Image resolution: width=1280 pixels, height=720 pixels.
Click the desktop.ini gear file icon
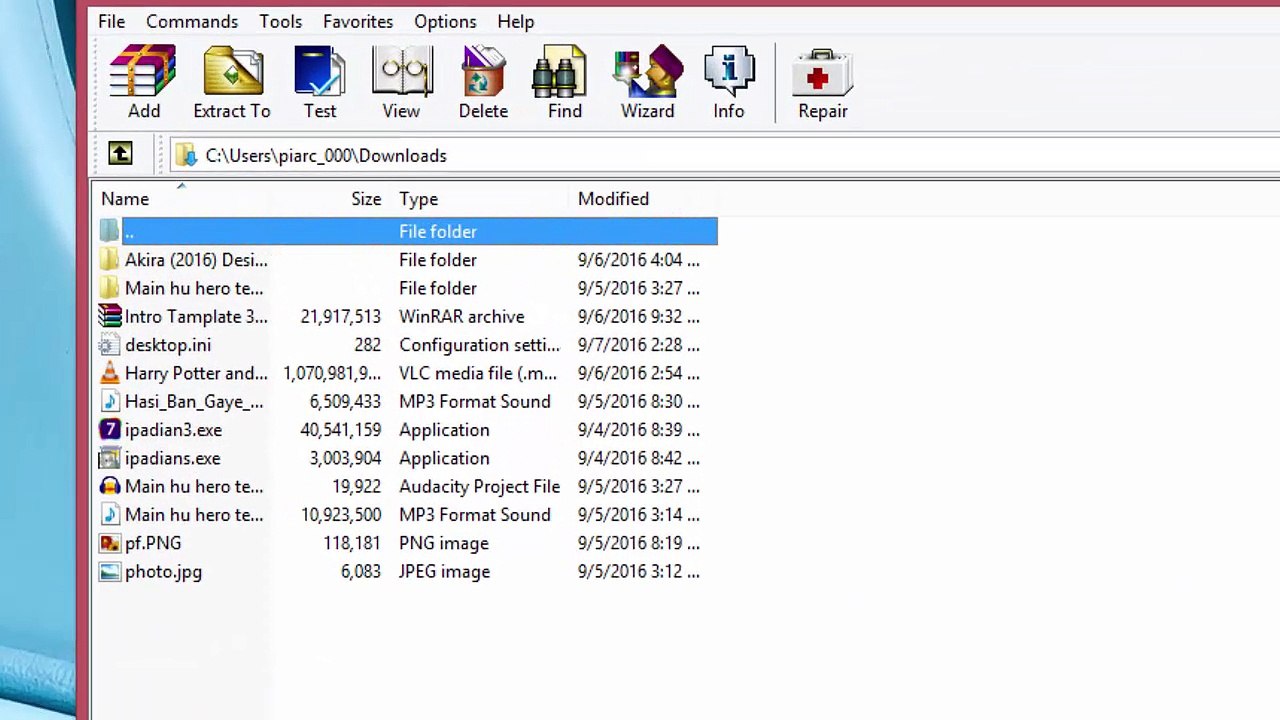(x=110, y=345)
